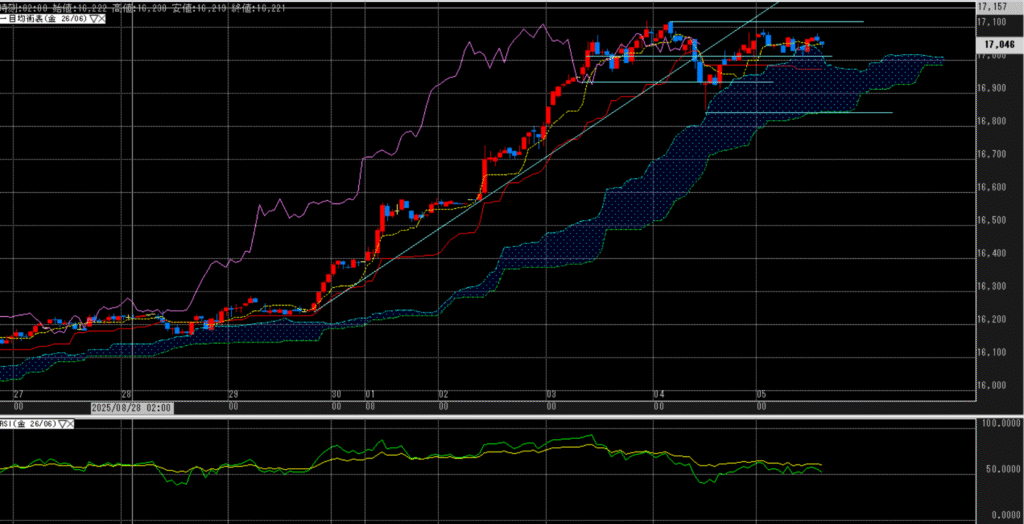Screen dimensions: 1024x524
Task: Click the 16,500 price axis label
Action: click(994, 220)
